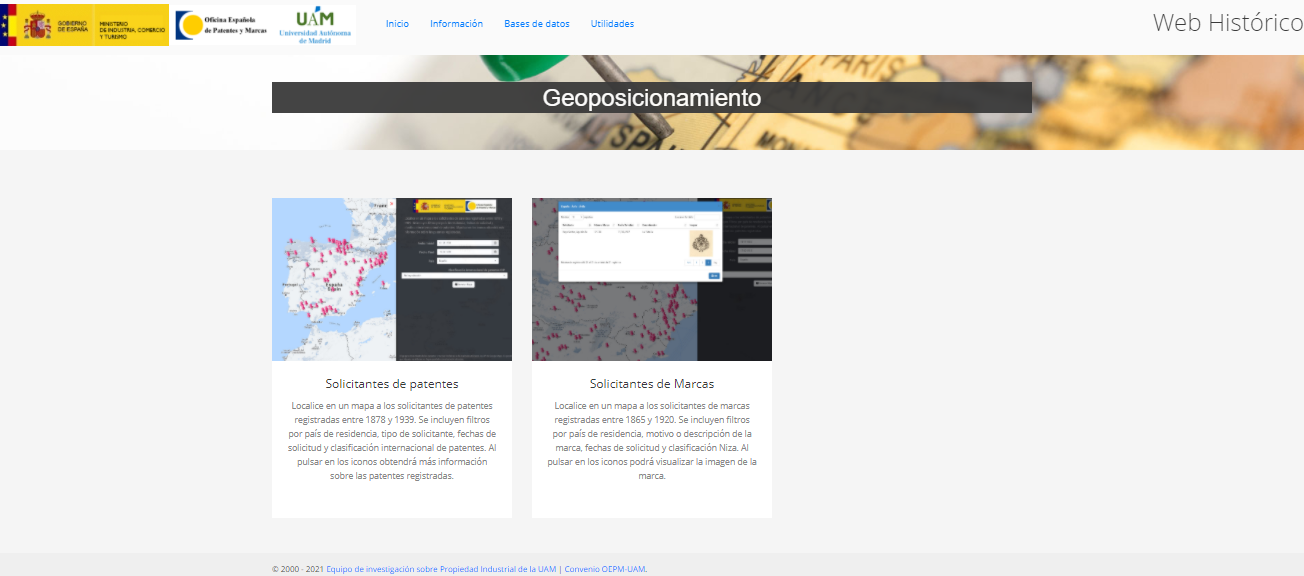This screenshot has width=1304, height=576.
Task: Go to the Inicio menu item
Action: click(x=397, y=24)
